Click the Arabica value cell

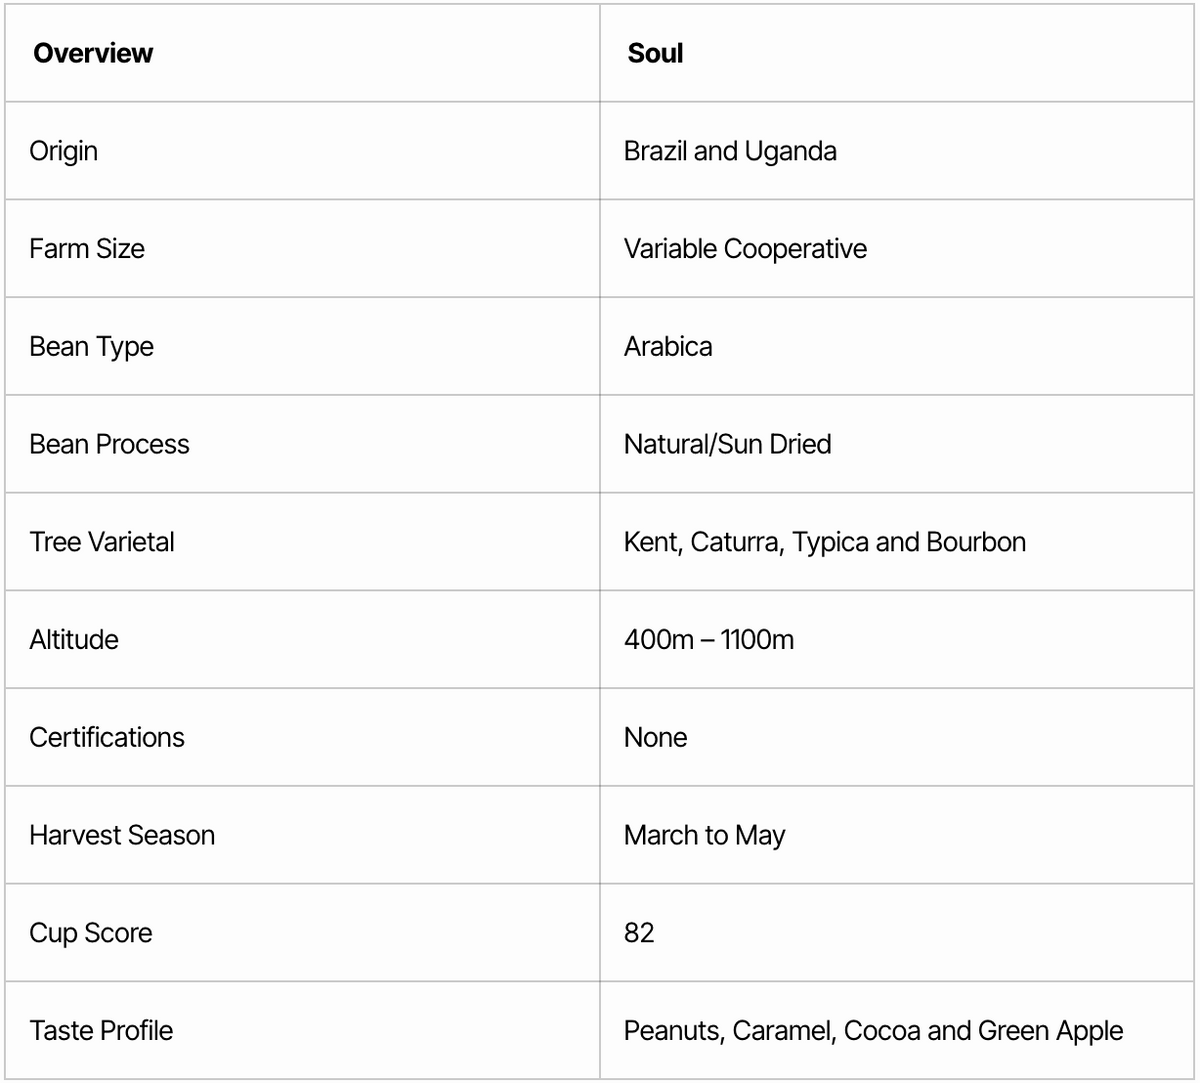tap(668, 347)
